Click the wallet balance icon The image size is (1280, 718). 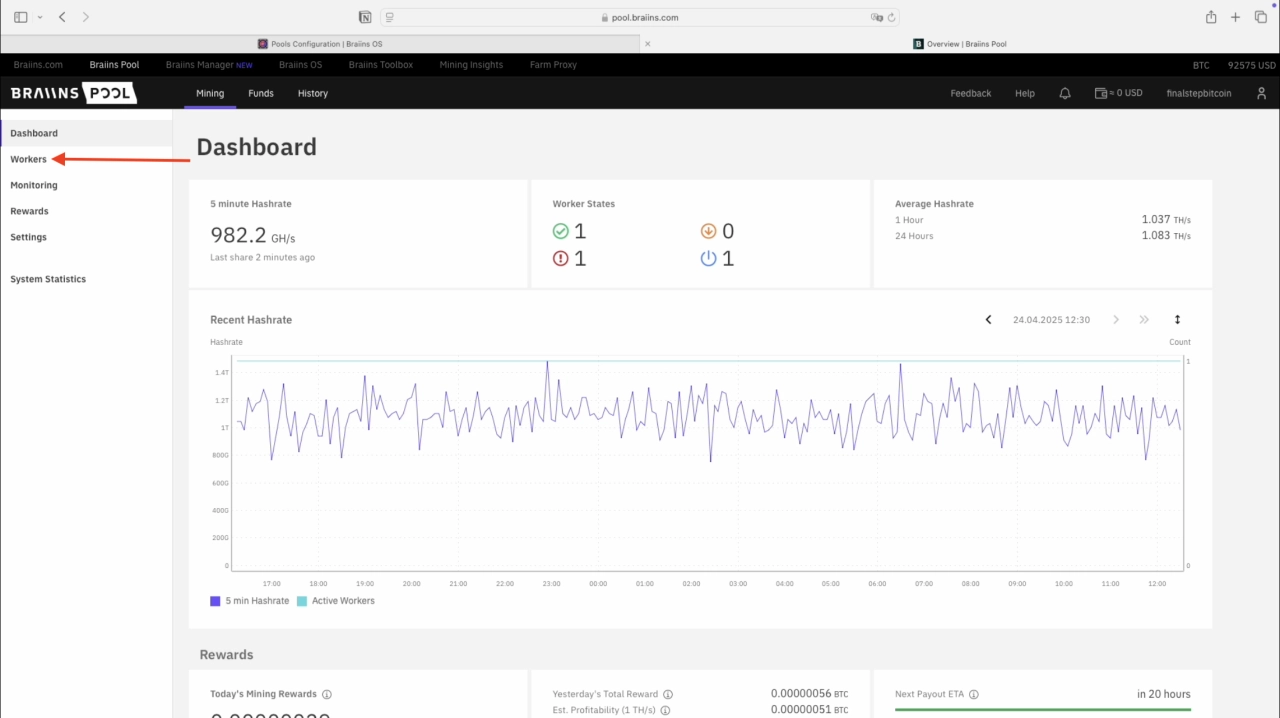click(1100, 93)
